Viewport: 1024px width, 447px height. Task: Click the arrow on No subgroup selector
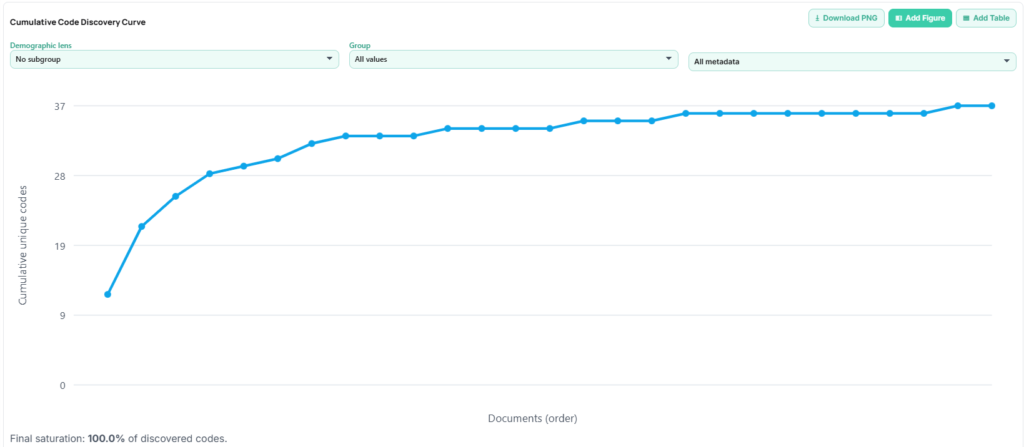pos(329,59)
